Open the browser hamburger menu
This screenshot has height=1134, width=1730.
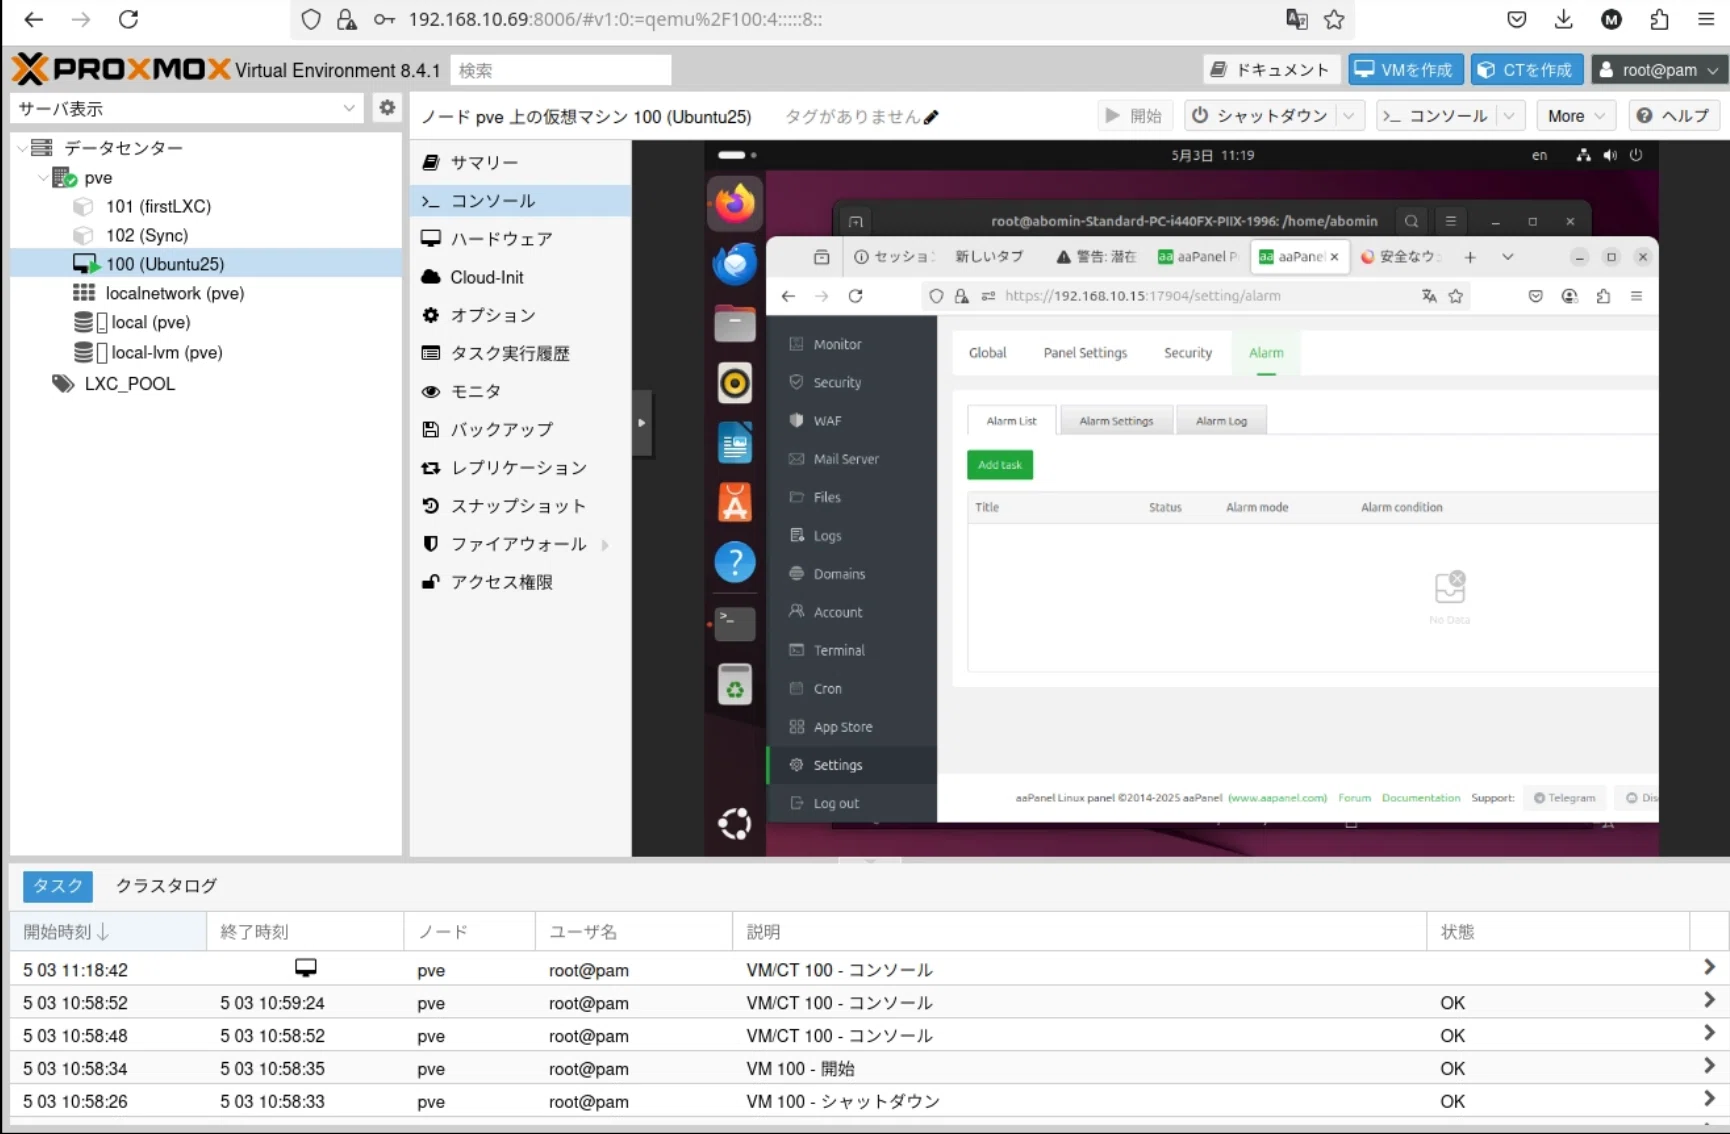(1706, 19)
